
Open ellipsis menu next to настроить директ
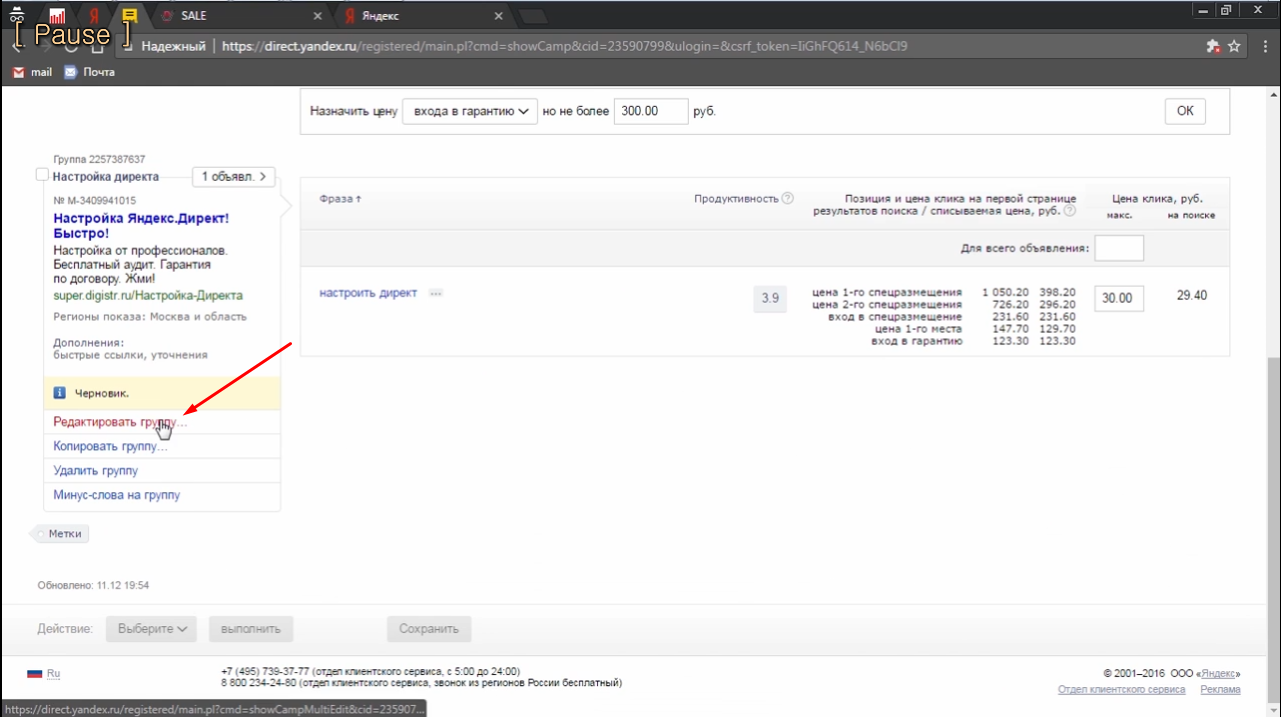pyautogui.click(x=436, y=294)
